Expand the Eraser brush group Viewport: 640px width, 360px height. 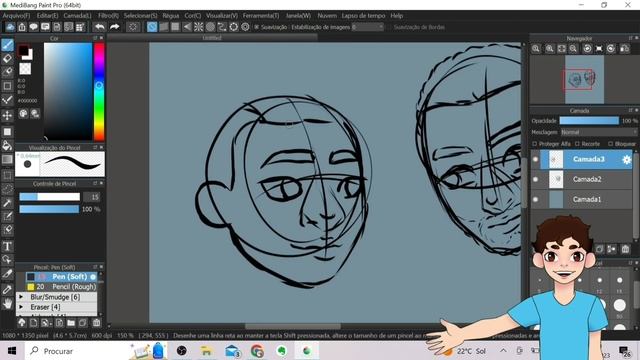(x=21, y=307)
